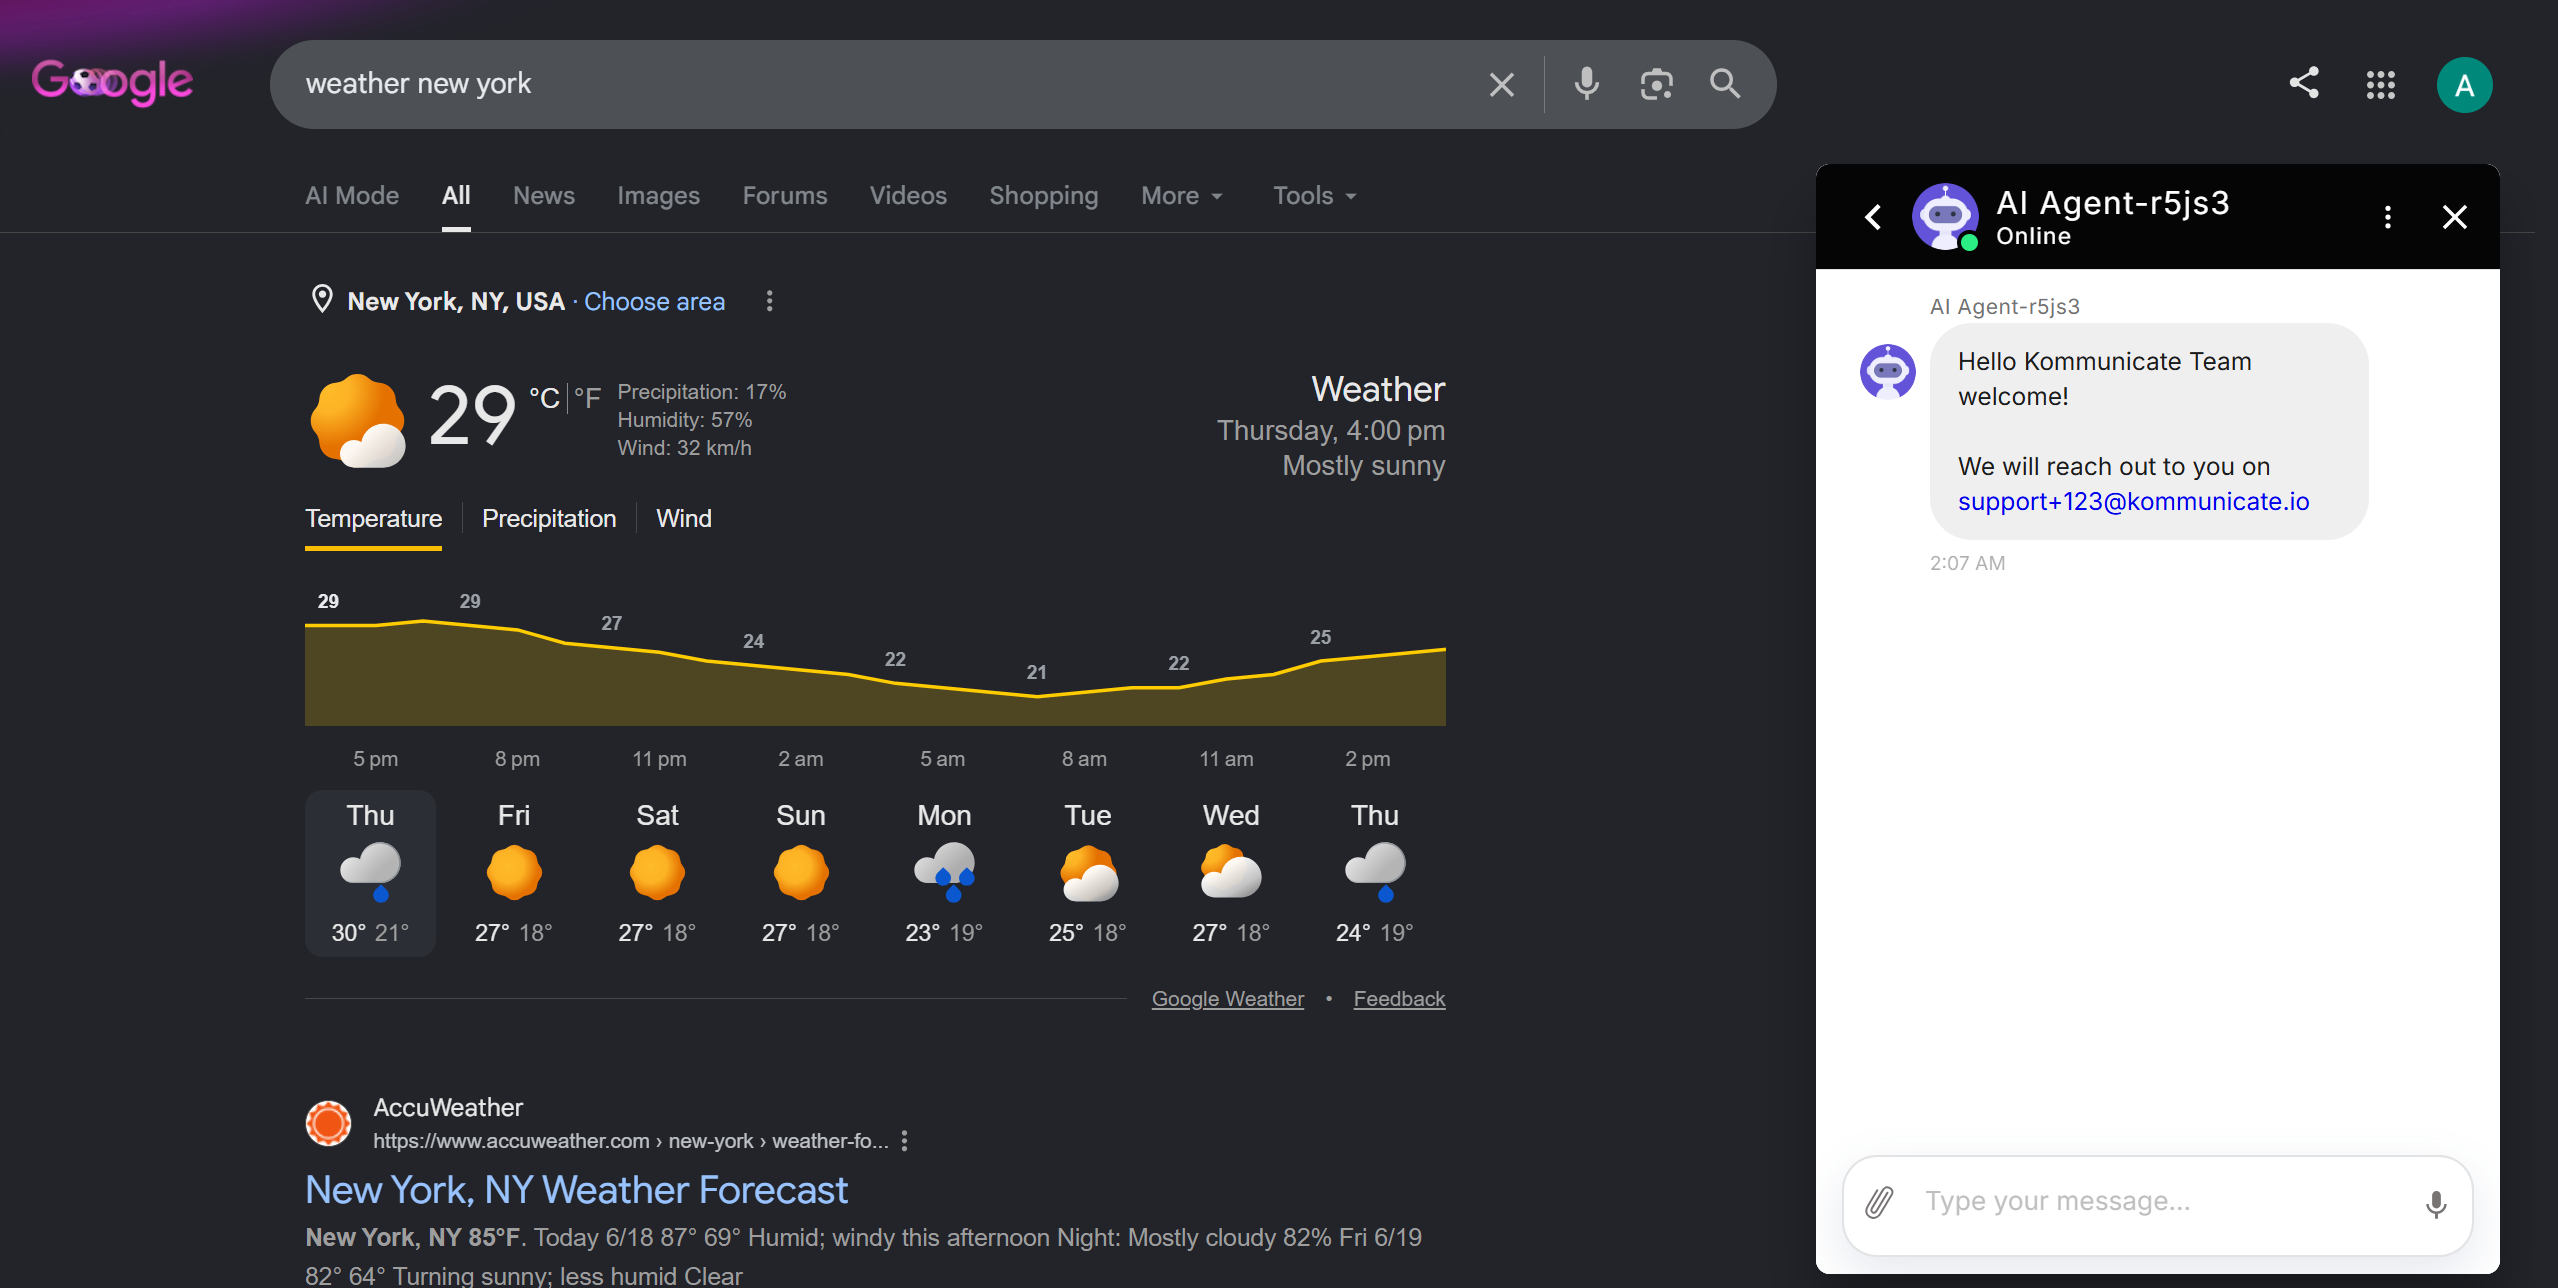
Task: Switch to AI Mode tab
Action: point(352,196)
